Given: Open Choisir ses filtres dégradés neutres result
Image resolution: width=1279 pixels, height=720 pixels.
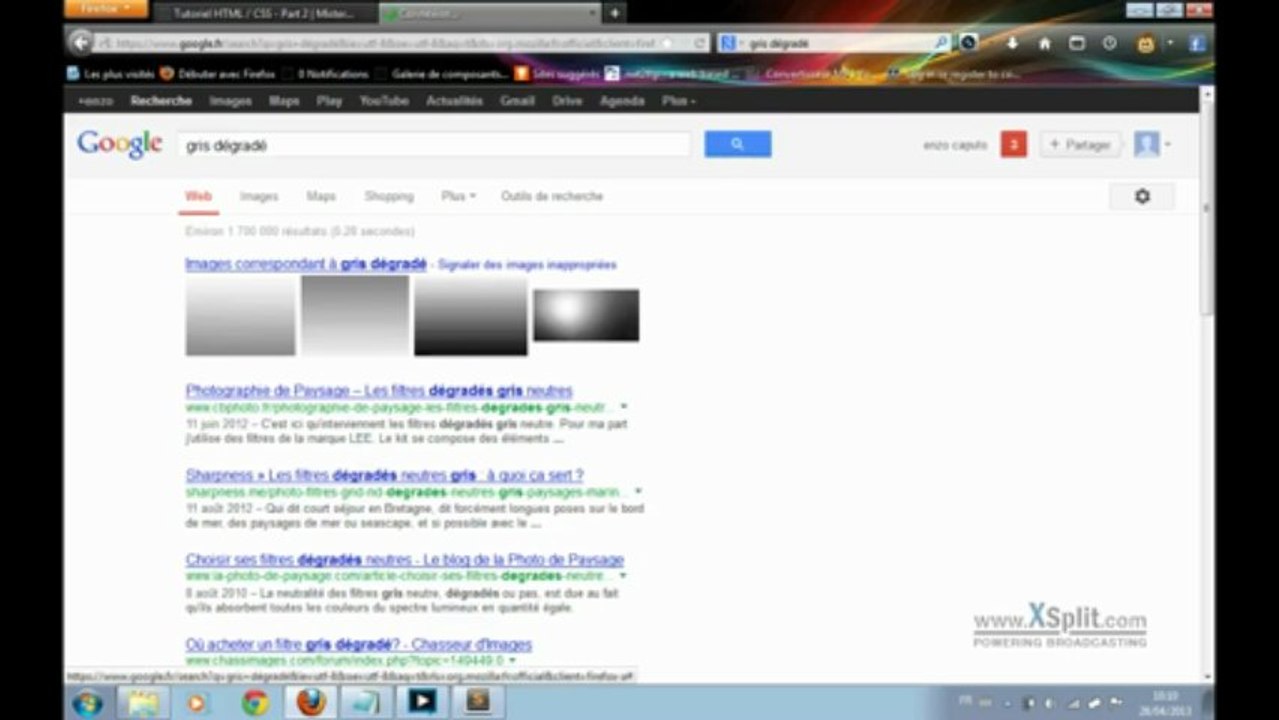Looking at the screenshot, I should click(x=405, y=559).
